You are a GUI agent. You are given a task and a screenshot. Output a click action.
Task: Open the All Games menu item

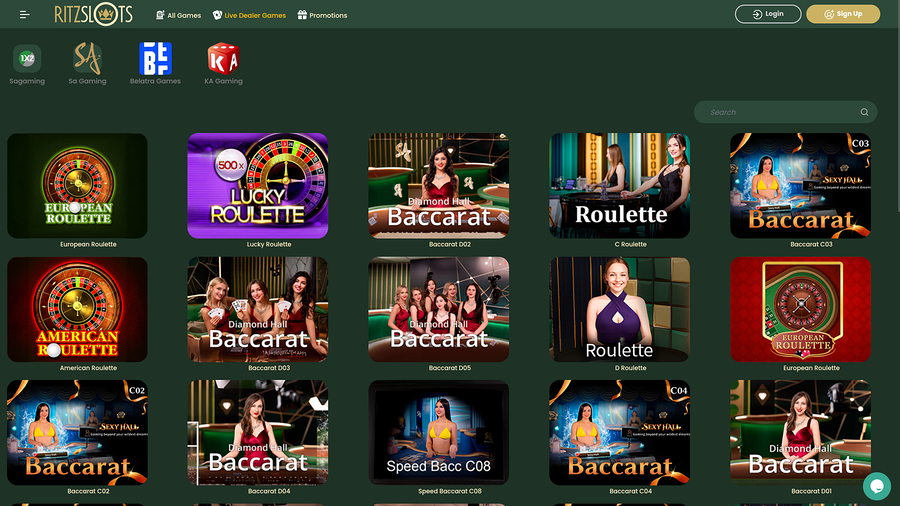click(x=179, y=15)
